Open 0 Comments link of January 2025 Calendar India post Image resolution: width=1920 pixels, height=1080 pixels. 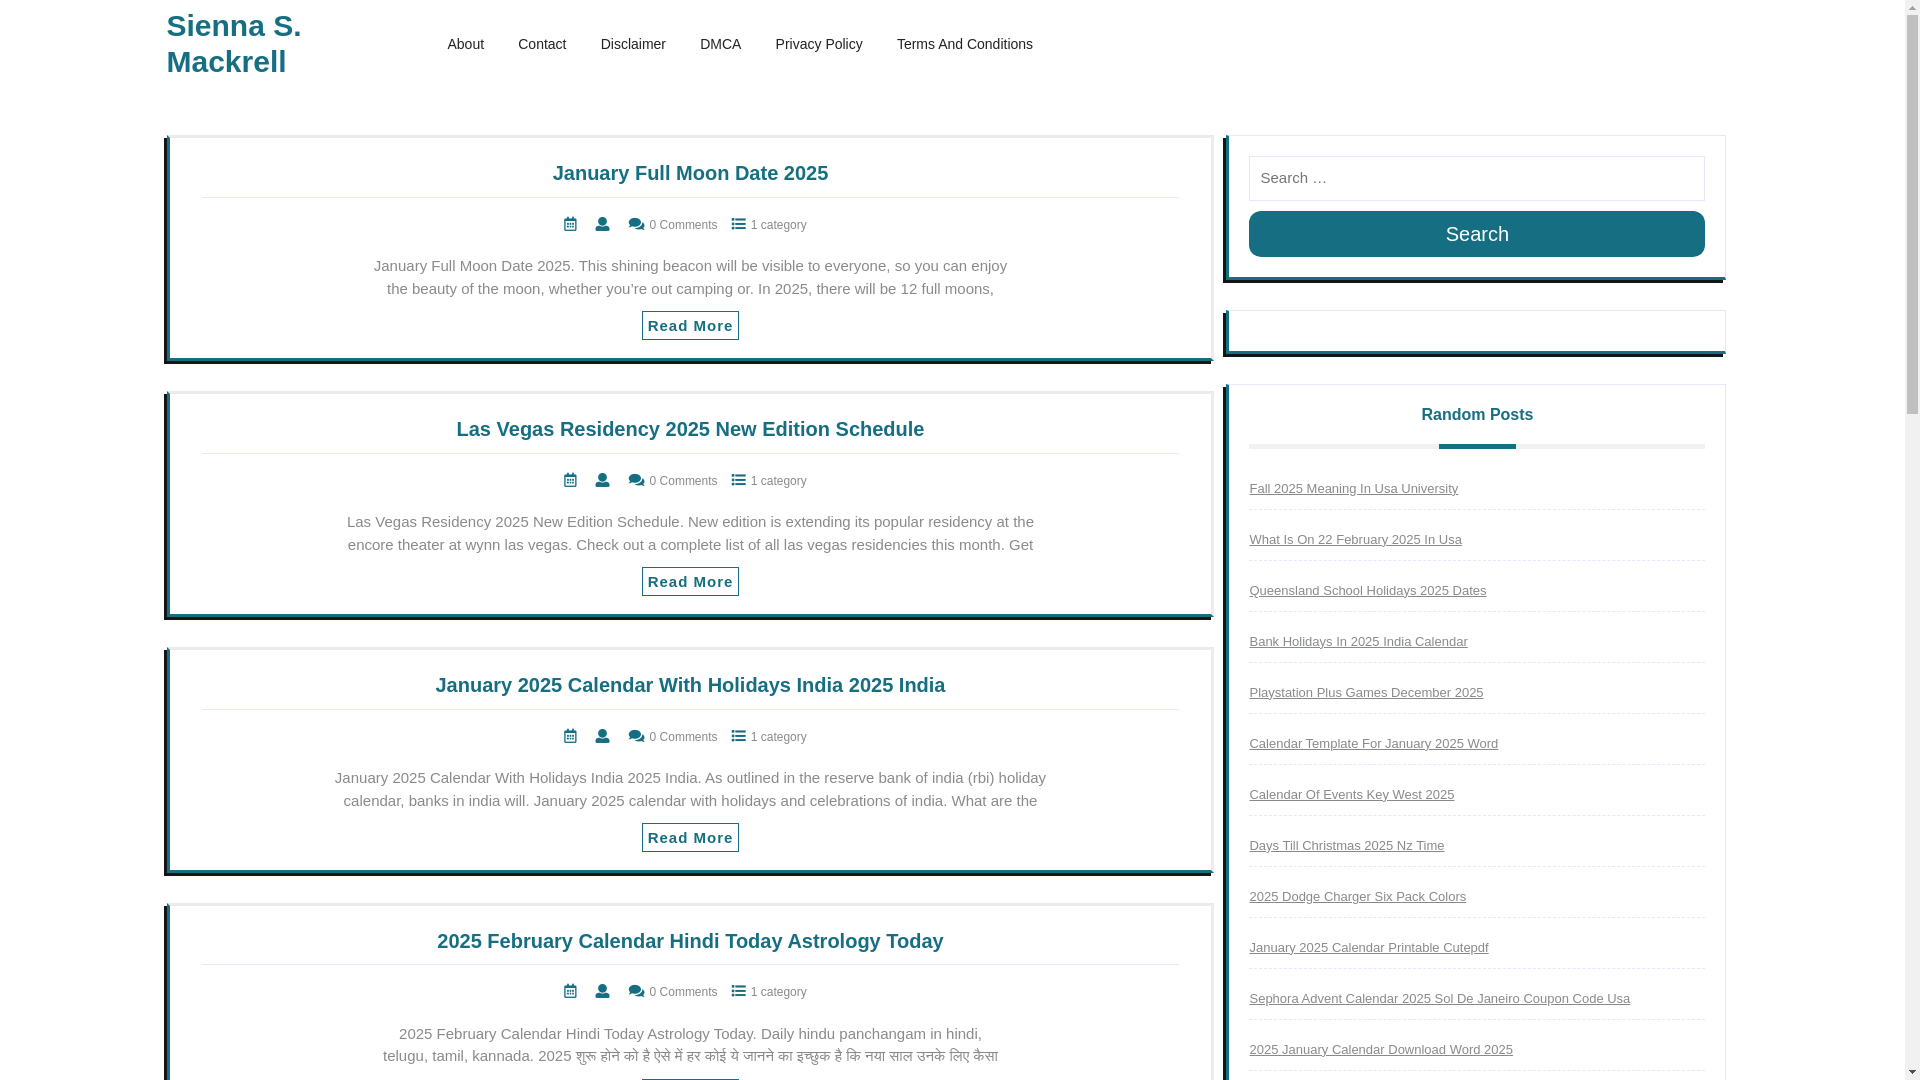(683, 737)
